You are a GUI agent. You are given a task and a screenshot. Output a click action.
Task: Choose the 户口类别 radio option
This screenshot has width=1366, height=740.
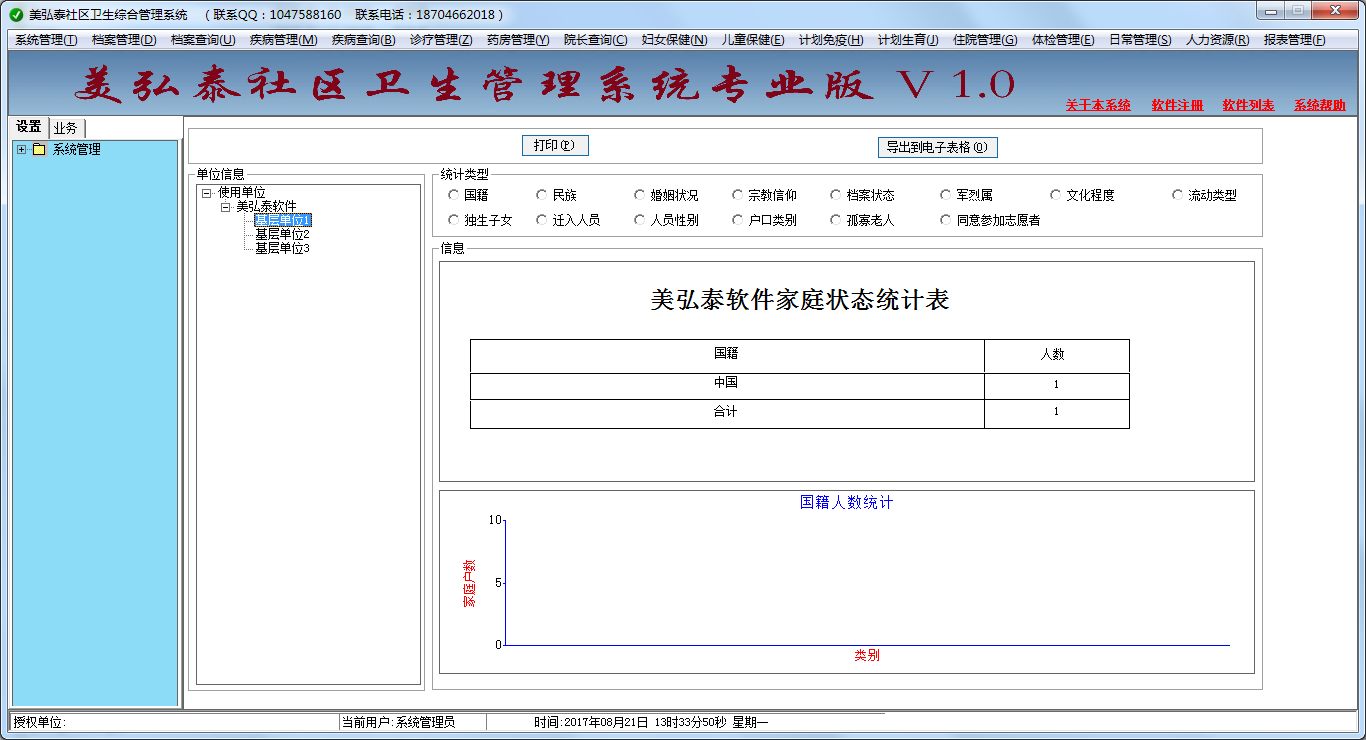(738, 220)
